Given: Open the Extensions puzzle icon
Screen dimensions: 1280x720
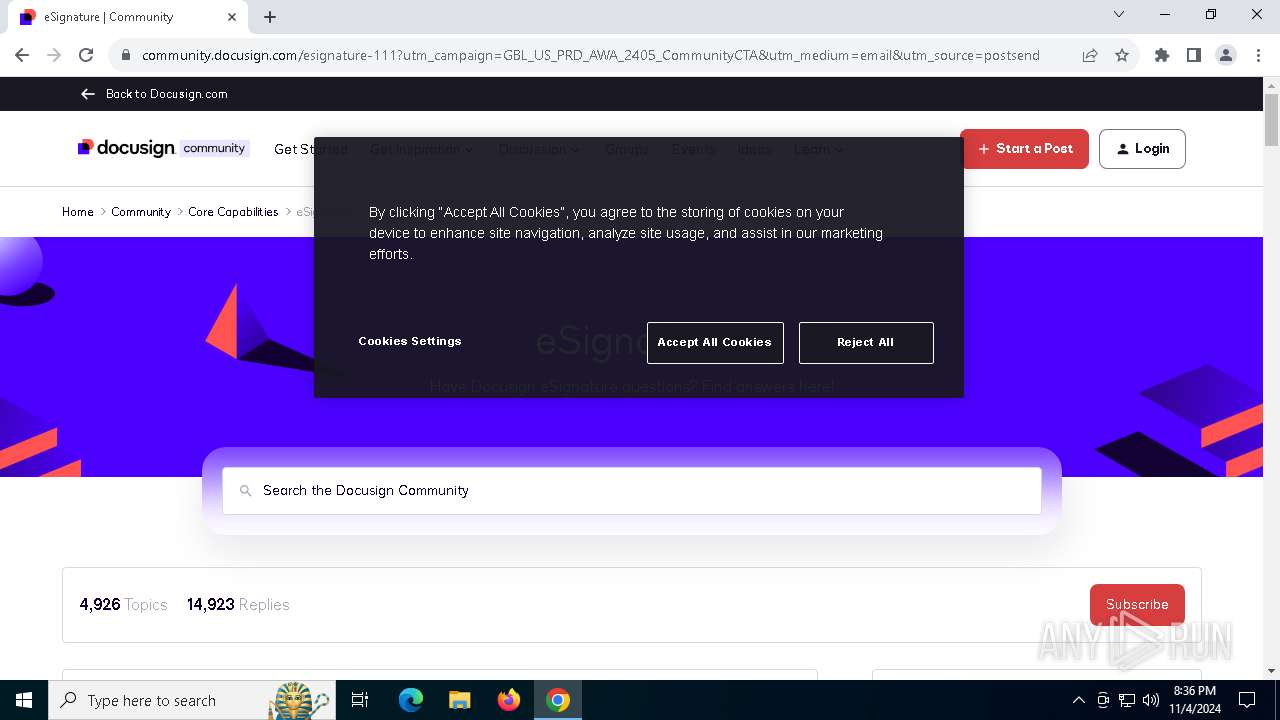Looking at the screenshot, I should (x=1162, y=56).
